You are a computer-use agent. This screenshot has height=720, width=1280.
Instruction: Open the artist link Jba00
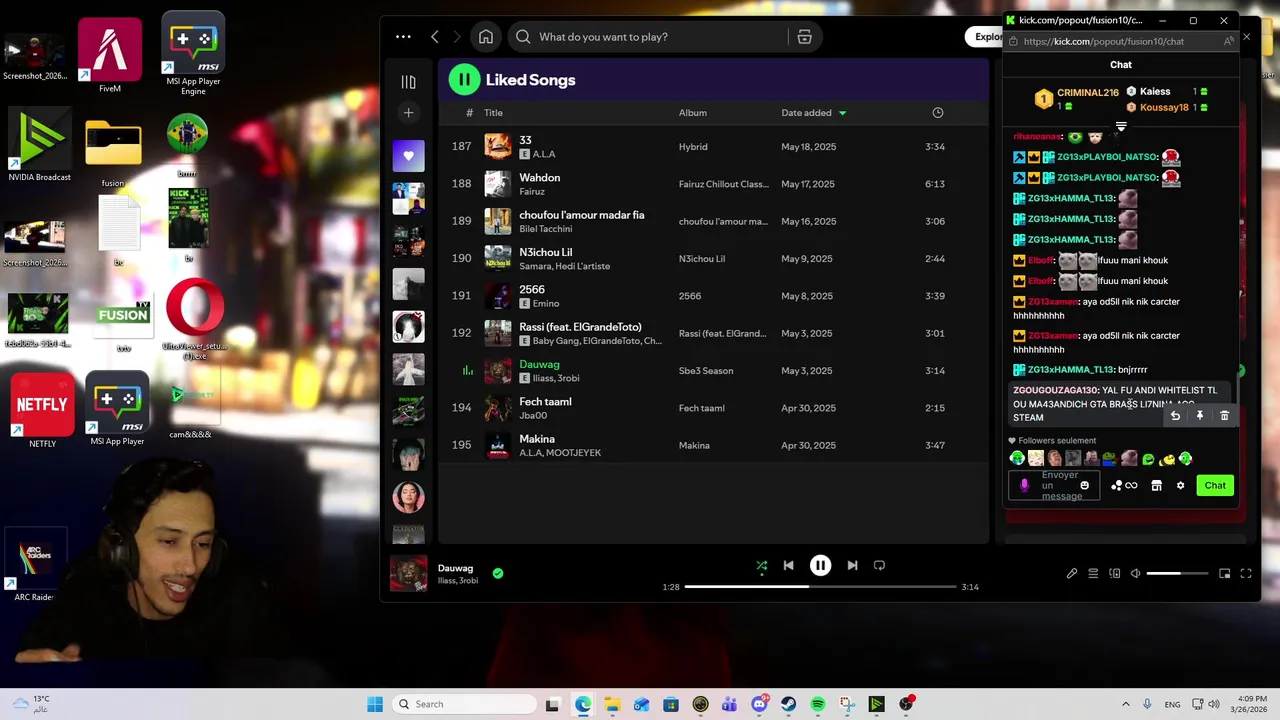533,416
